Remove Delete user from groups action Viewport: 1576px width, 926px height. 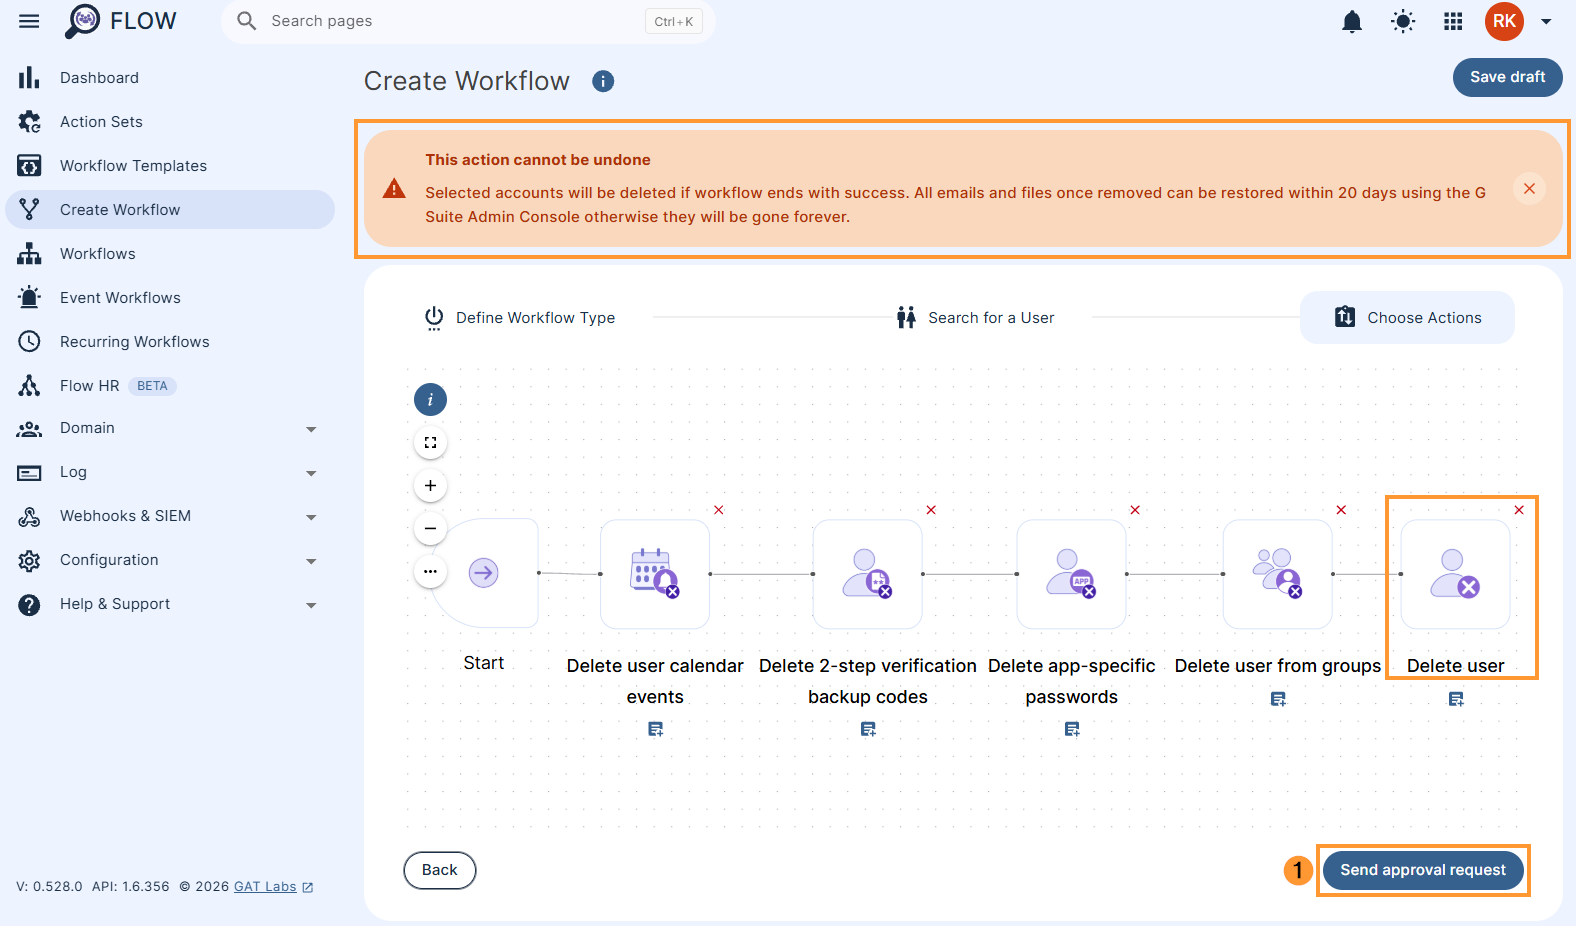[1341, 510]
